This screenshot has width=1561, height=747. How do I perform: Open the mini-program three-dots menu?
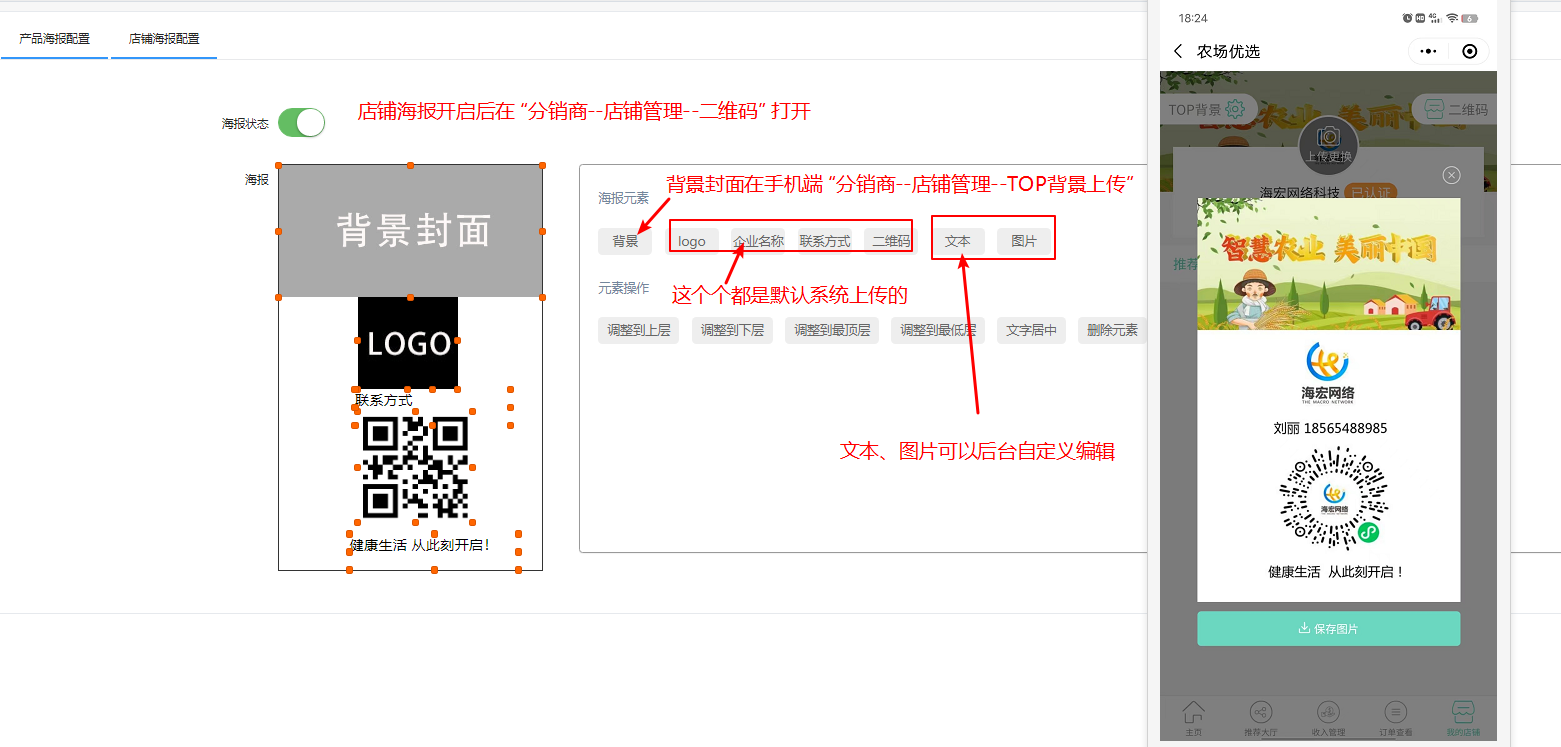pos(1428,51)
